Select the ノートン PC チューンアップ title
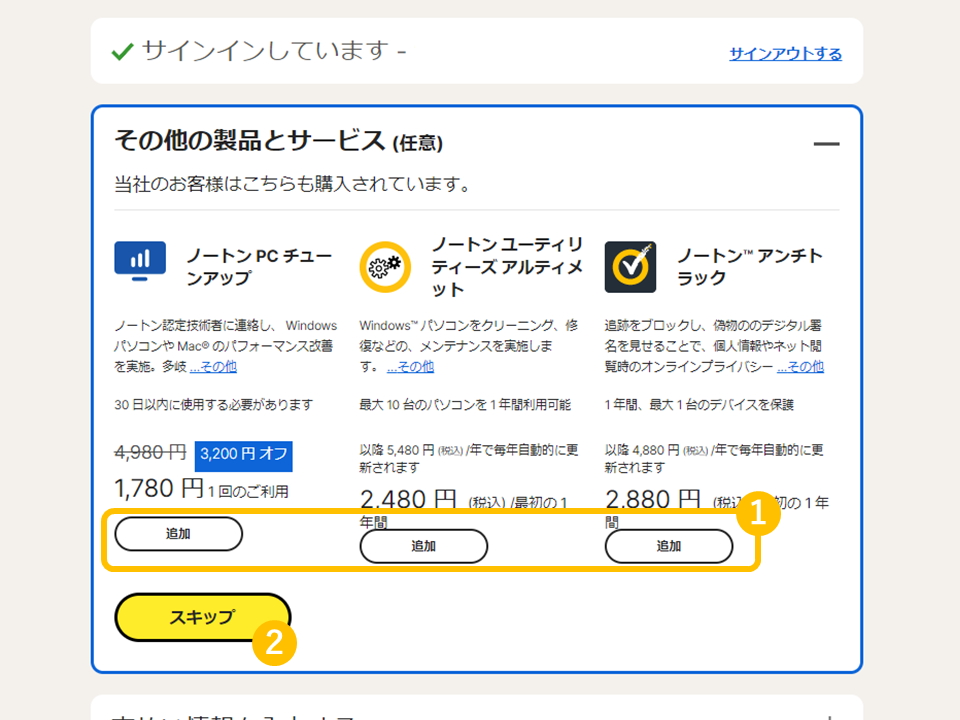 click(260, 267)
